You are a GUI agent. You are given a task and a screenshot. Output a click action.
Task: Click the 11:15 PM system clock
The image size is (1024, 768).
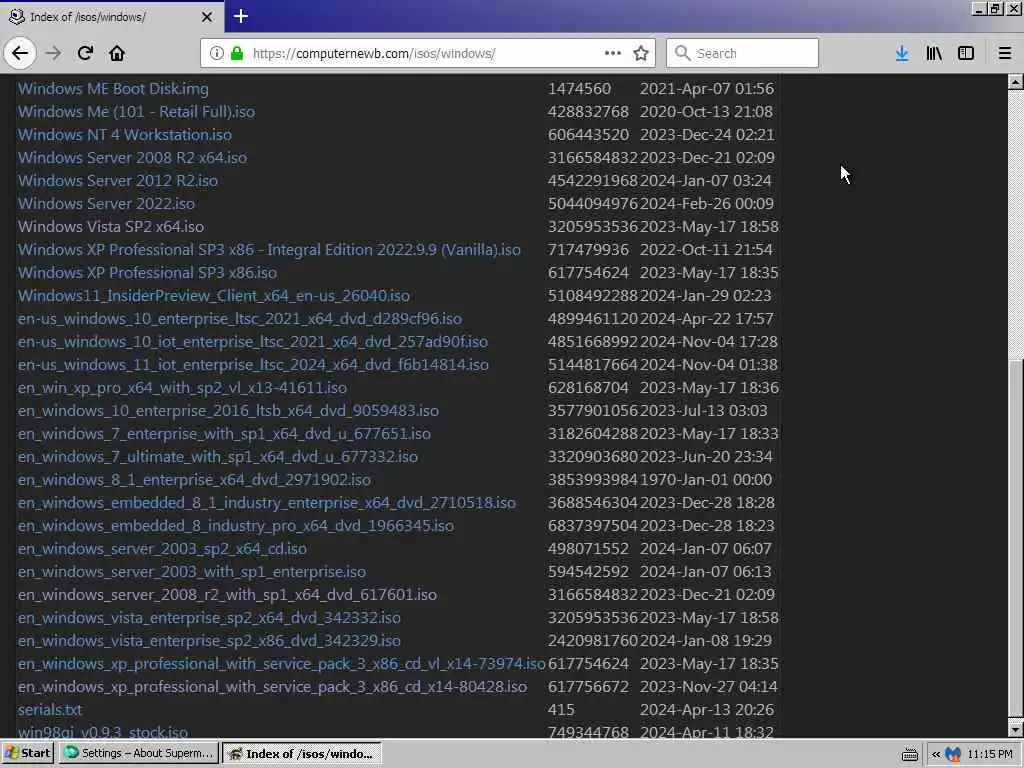pyautogui.click(x=990, y=754)
